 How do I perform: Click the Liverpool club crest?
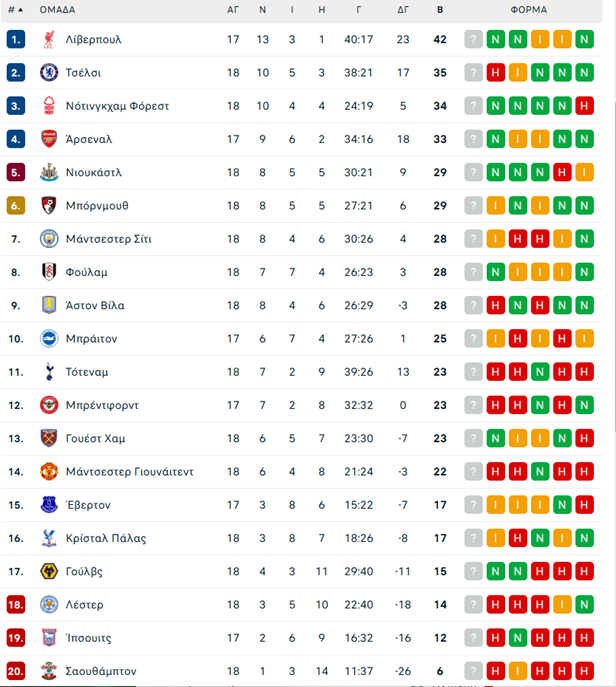click(x=49, y=39)
